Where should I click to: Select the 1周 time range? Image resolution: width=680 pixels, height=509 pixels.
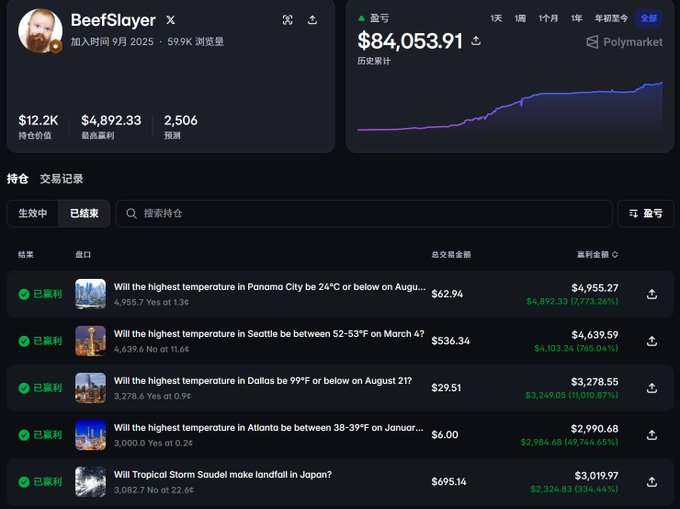tap(520, 18)
